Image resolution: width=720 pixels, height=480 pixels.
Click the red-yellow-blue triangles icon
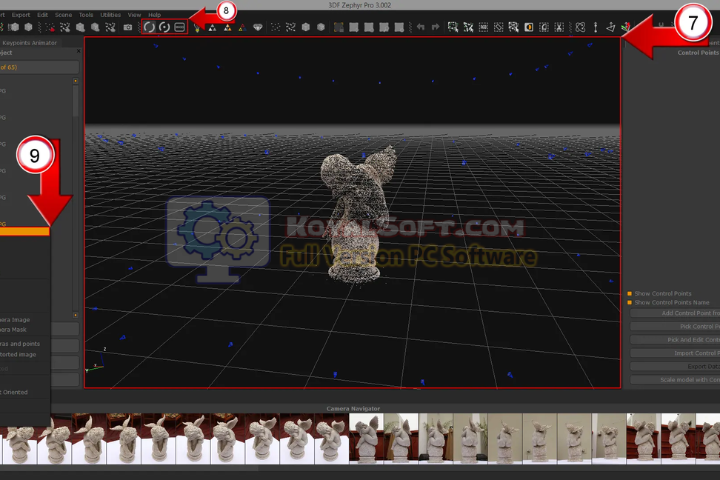click(242, 28)
